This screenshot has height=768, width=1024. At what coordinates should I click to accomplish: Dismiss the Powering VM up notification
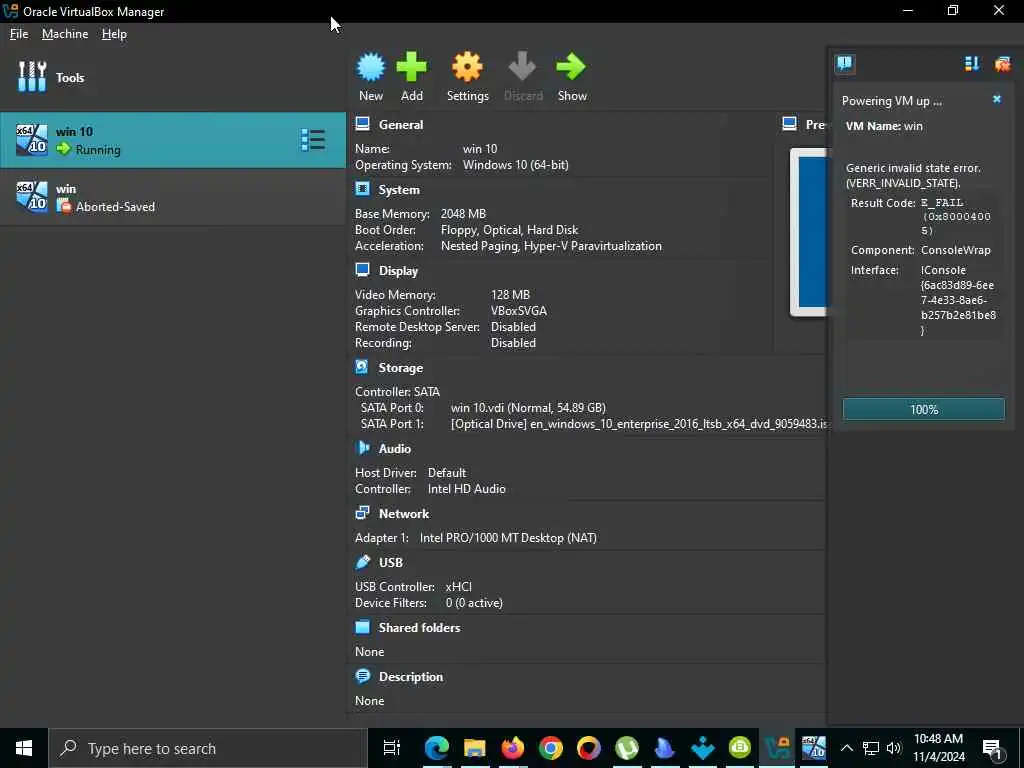coord(997,99)
